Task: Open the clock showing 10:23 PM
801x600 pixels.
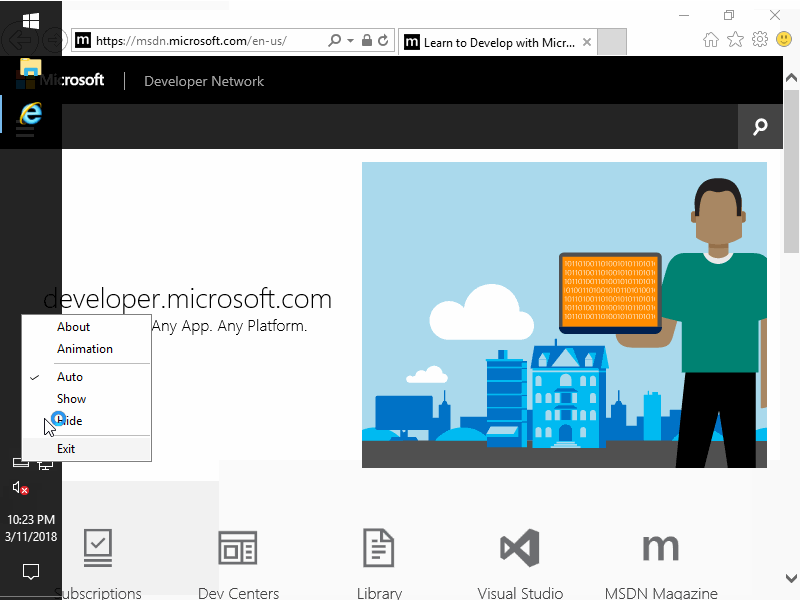Action: 31,528
